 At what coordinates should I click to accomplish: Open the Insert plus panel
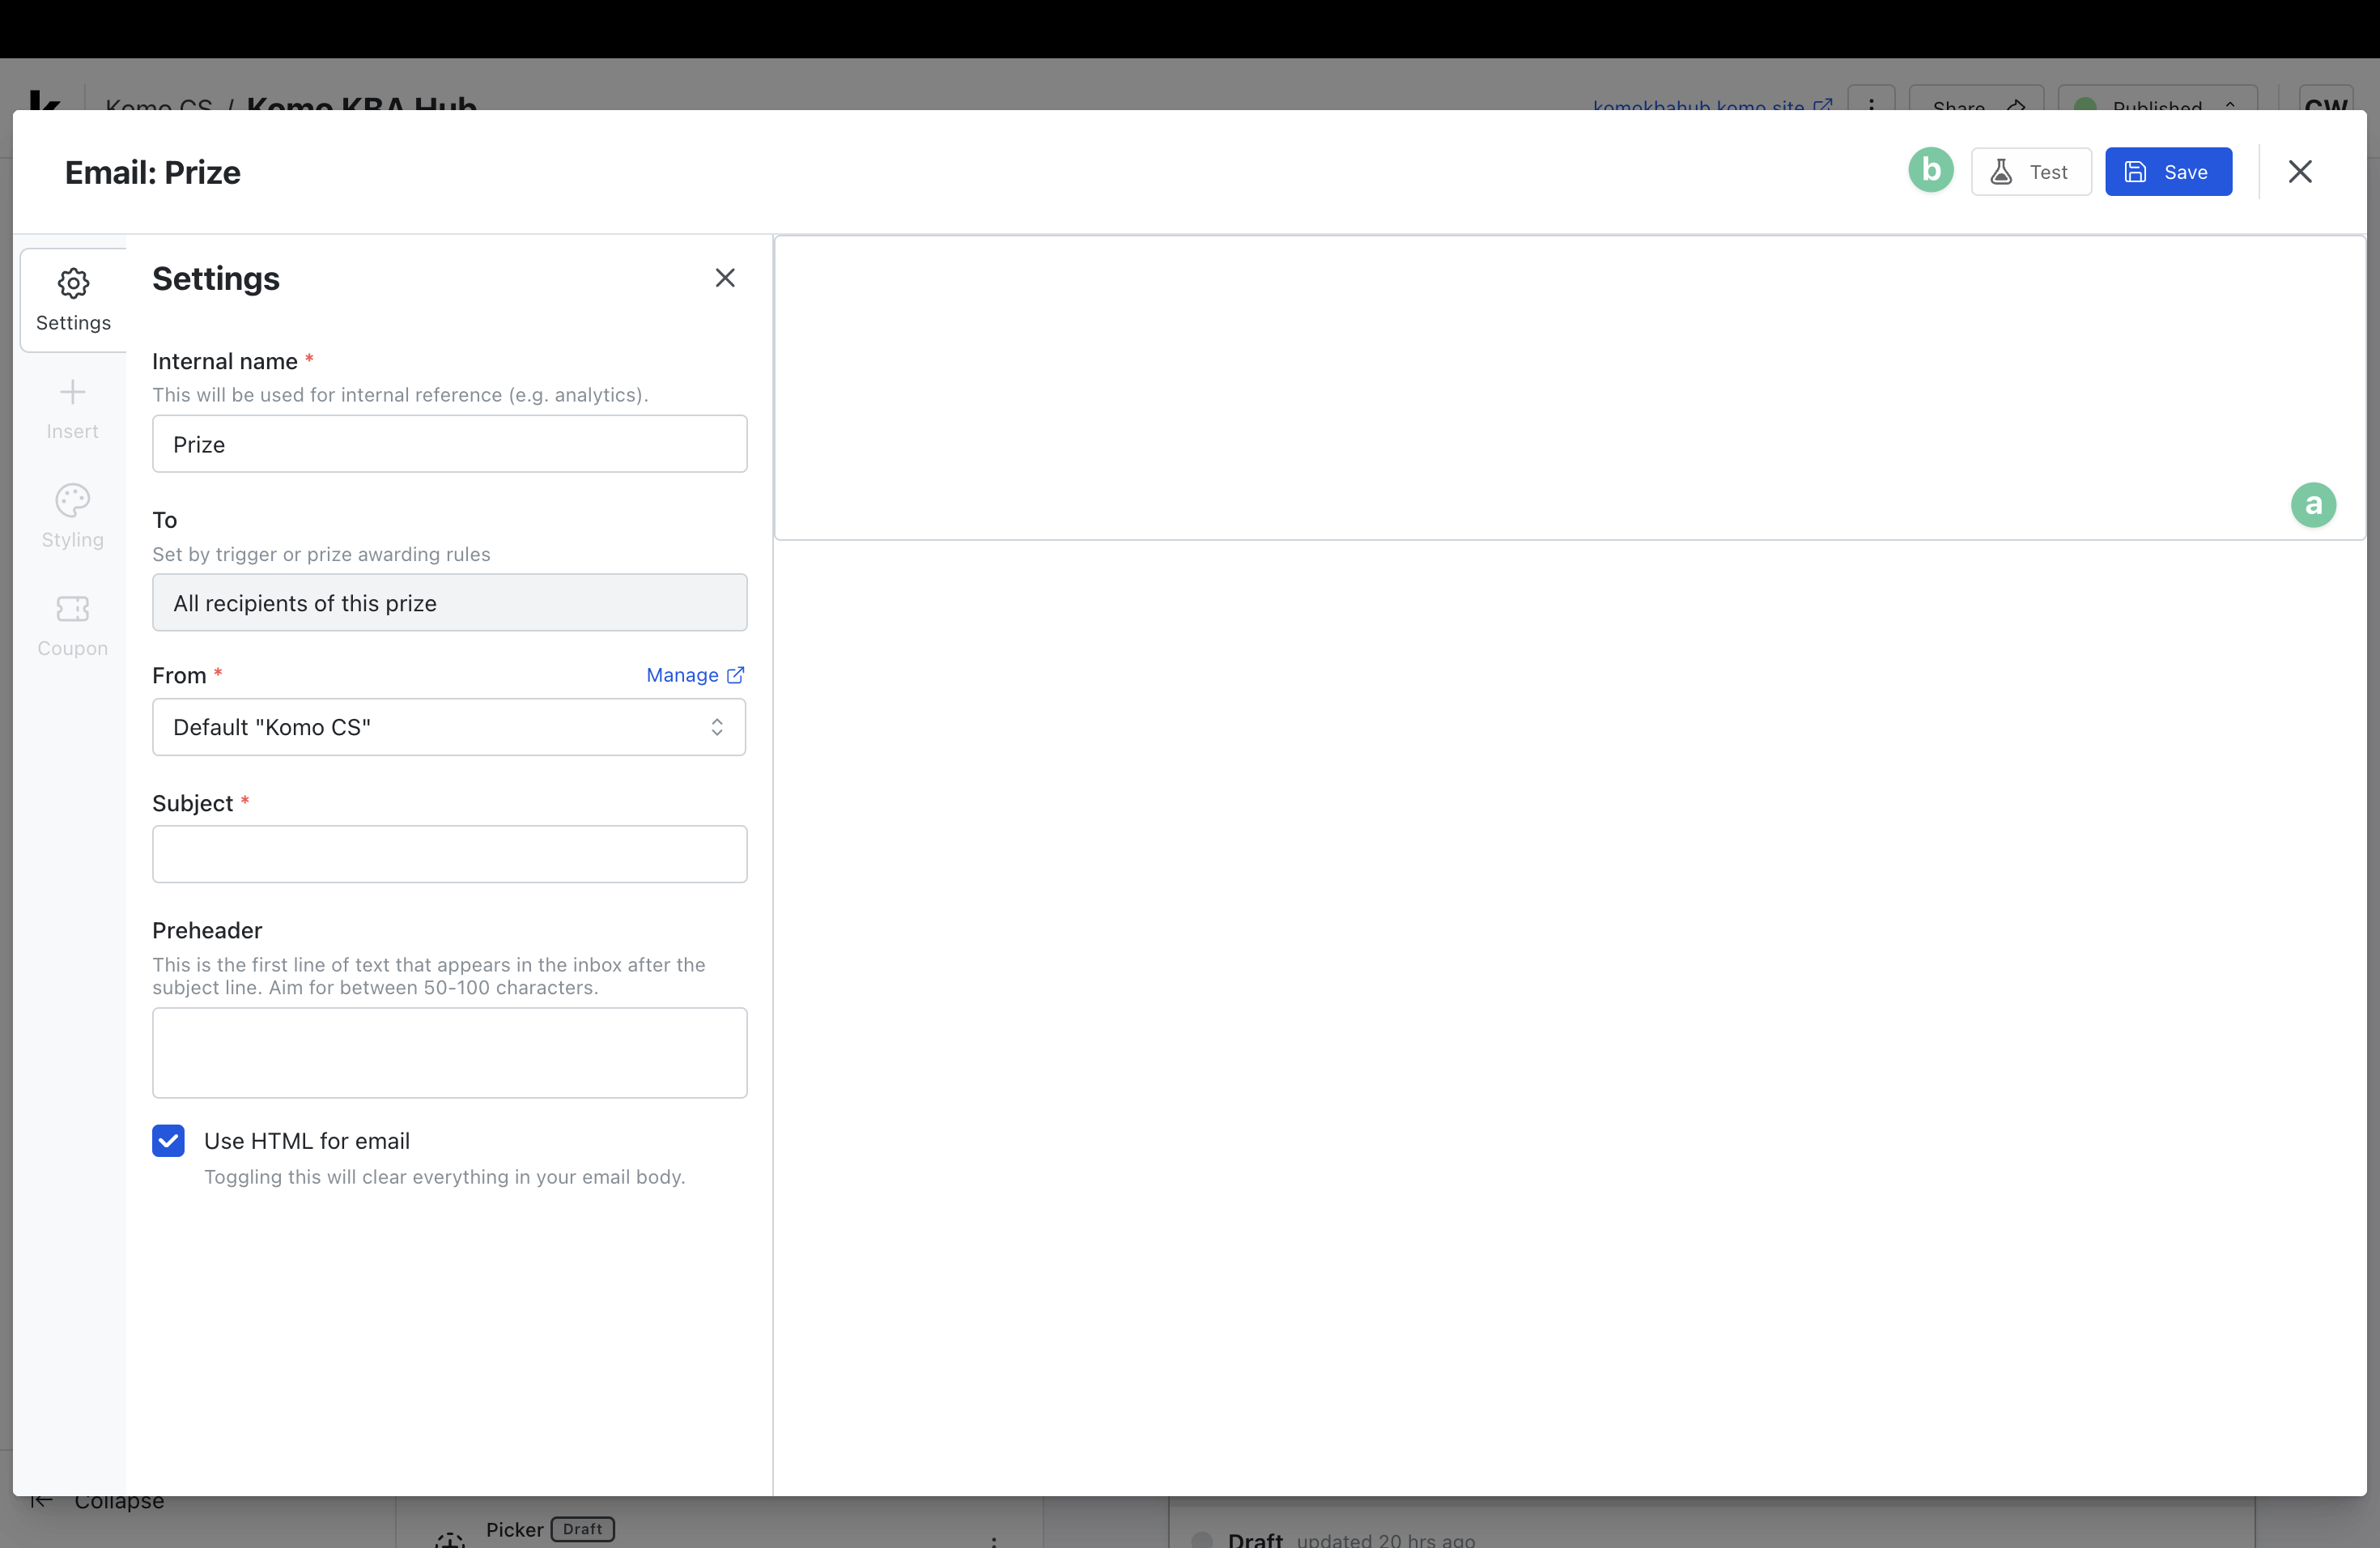point(72,408)
